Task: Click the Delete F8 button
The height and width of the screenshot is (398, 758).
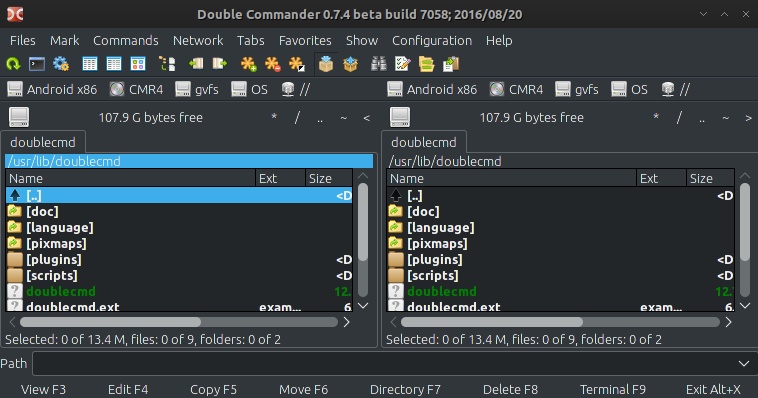Action: (510, 389)
